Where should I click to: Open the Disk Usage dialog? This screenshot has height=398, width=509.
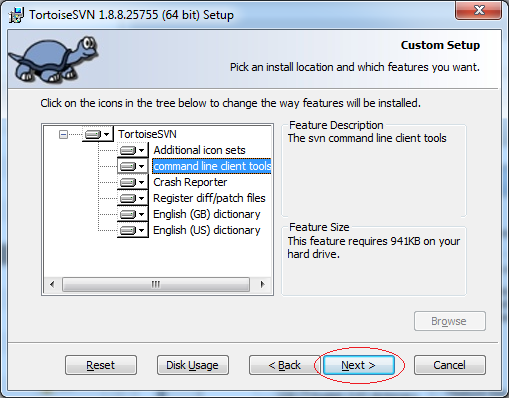(193, 365)
